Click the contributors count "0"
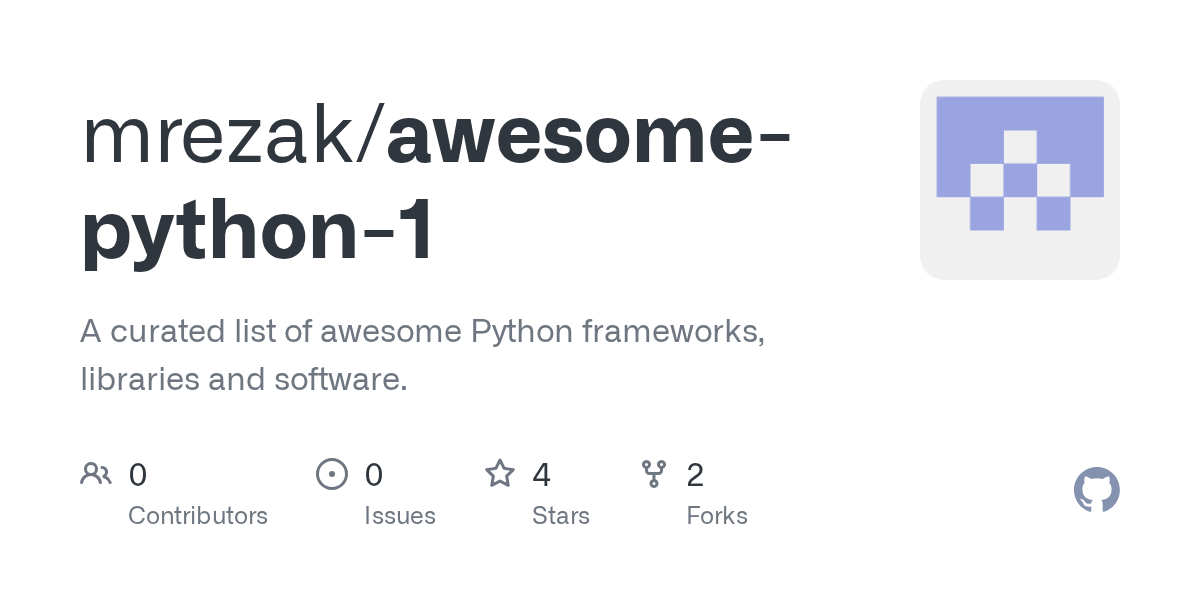1200x600 pixels. (x=138, y=474)
